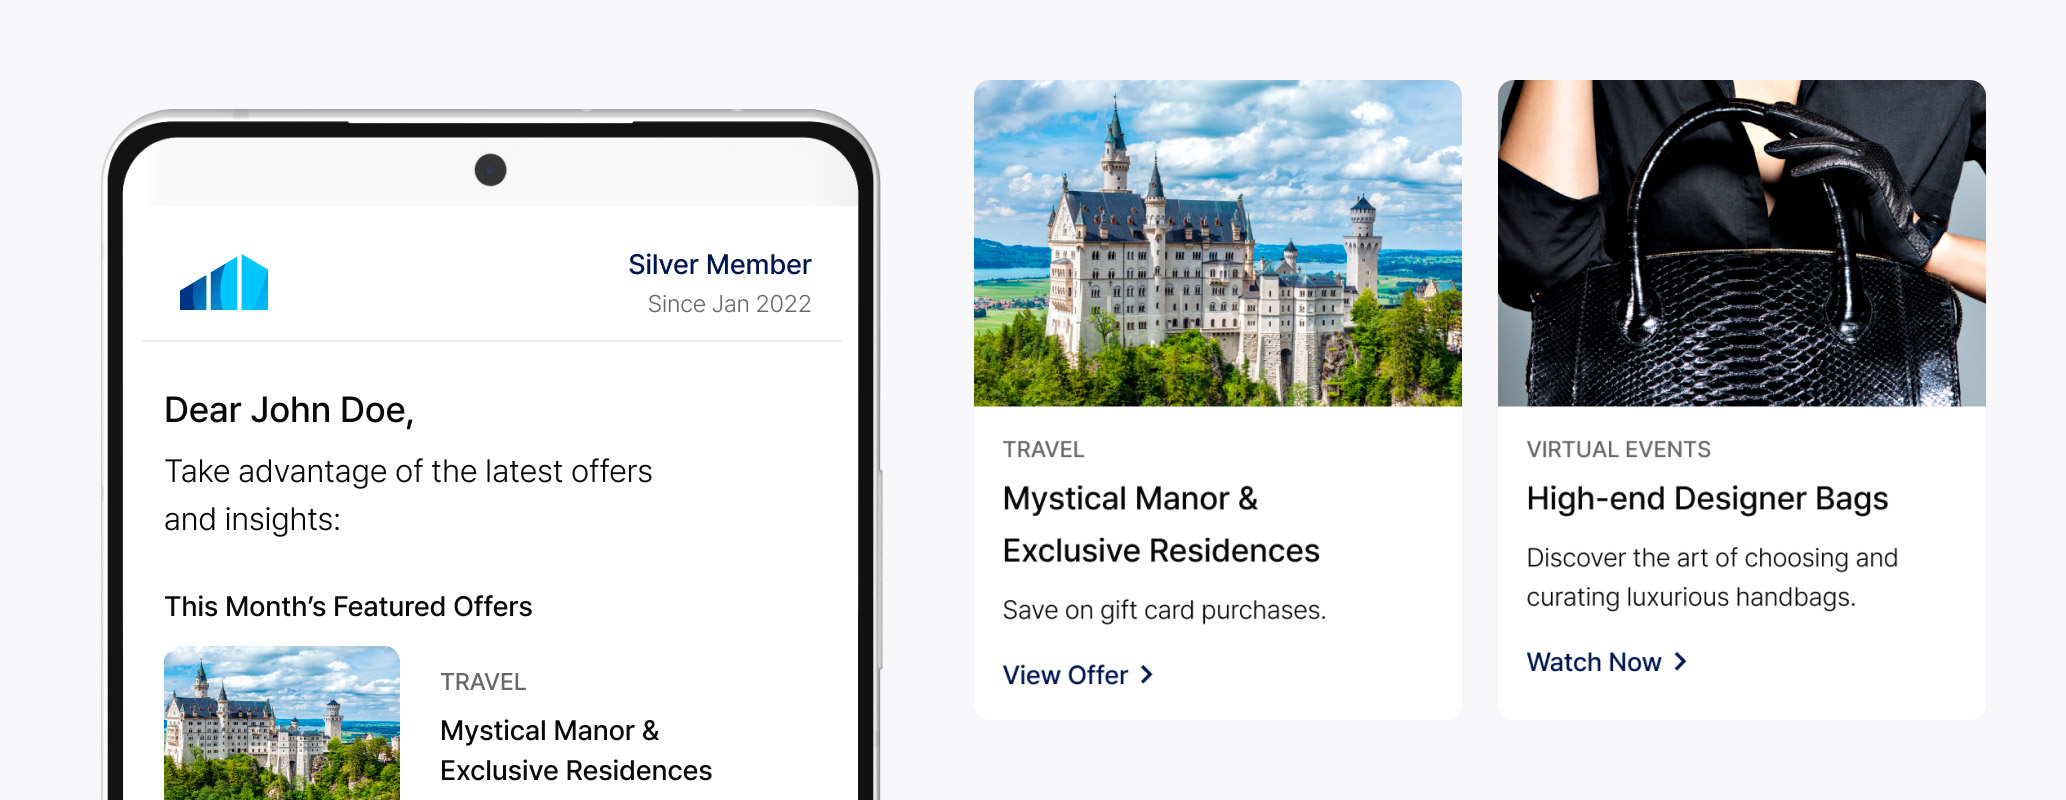Tap the phone's Mystical Manor offer title
The width and height of the screenshot is (2066, 800).
tap(576, 750)
